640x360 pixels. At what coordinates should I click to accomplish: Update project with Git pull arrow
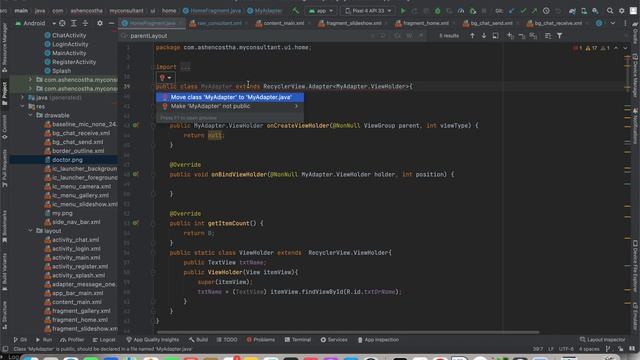(512, 11)
